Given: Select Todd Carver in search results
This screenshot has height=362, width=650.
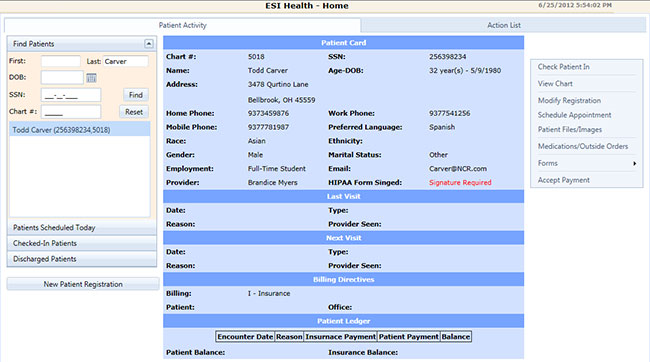Looking at the screenshot, I should (80, 130).
